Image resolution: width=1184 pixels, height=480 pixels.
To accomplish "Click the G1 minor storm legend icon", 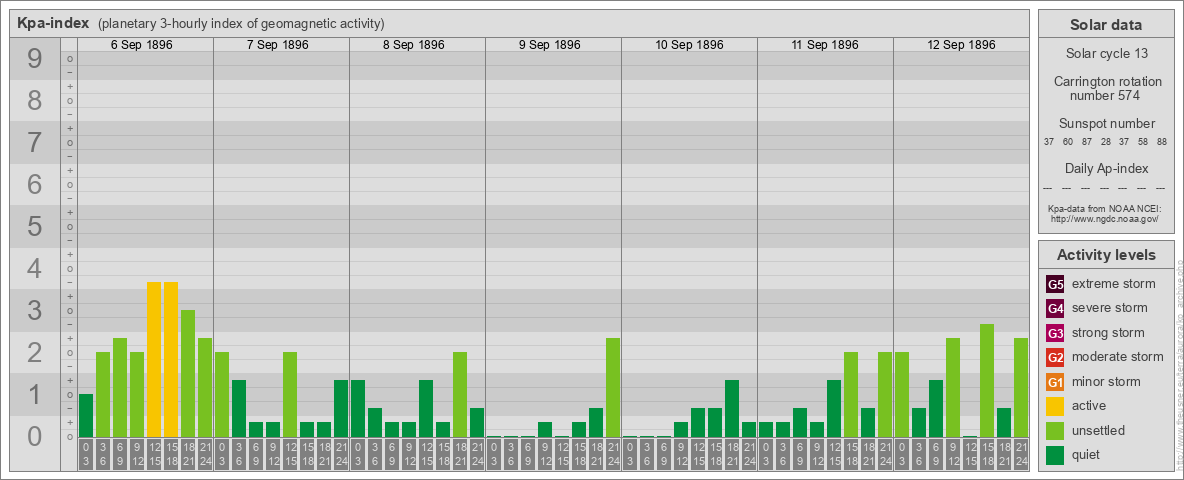I will [1055, 382].
